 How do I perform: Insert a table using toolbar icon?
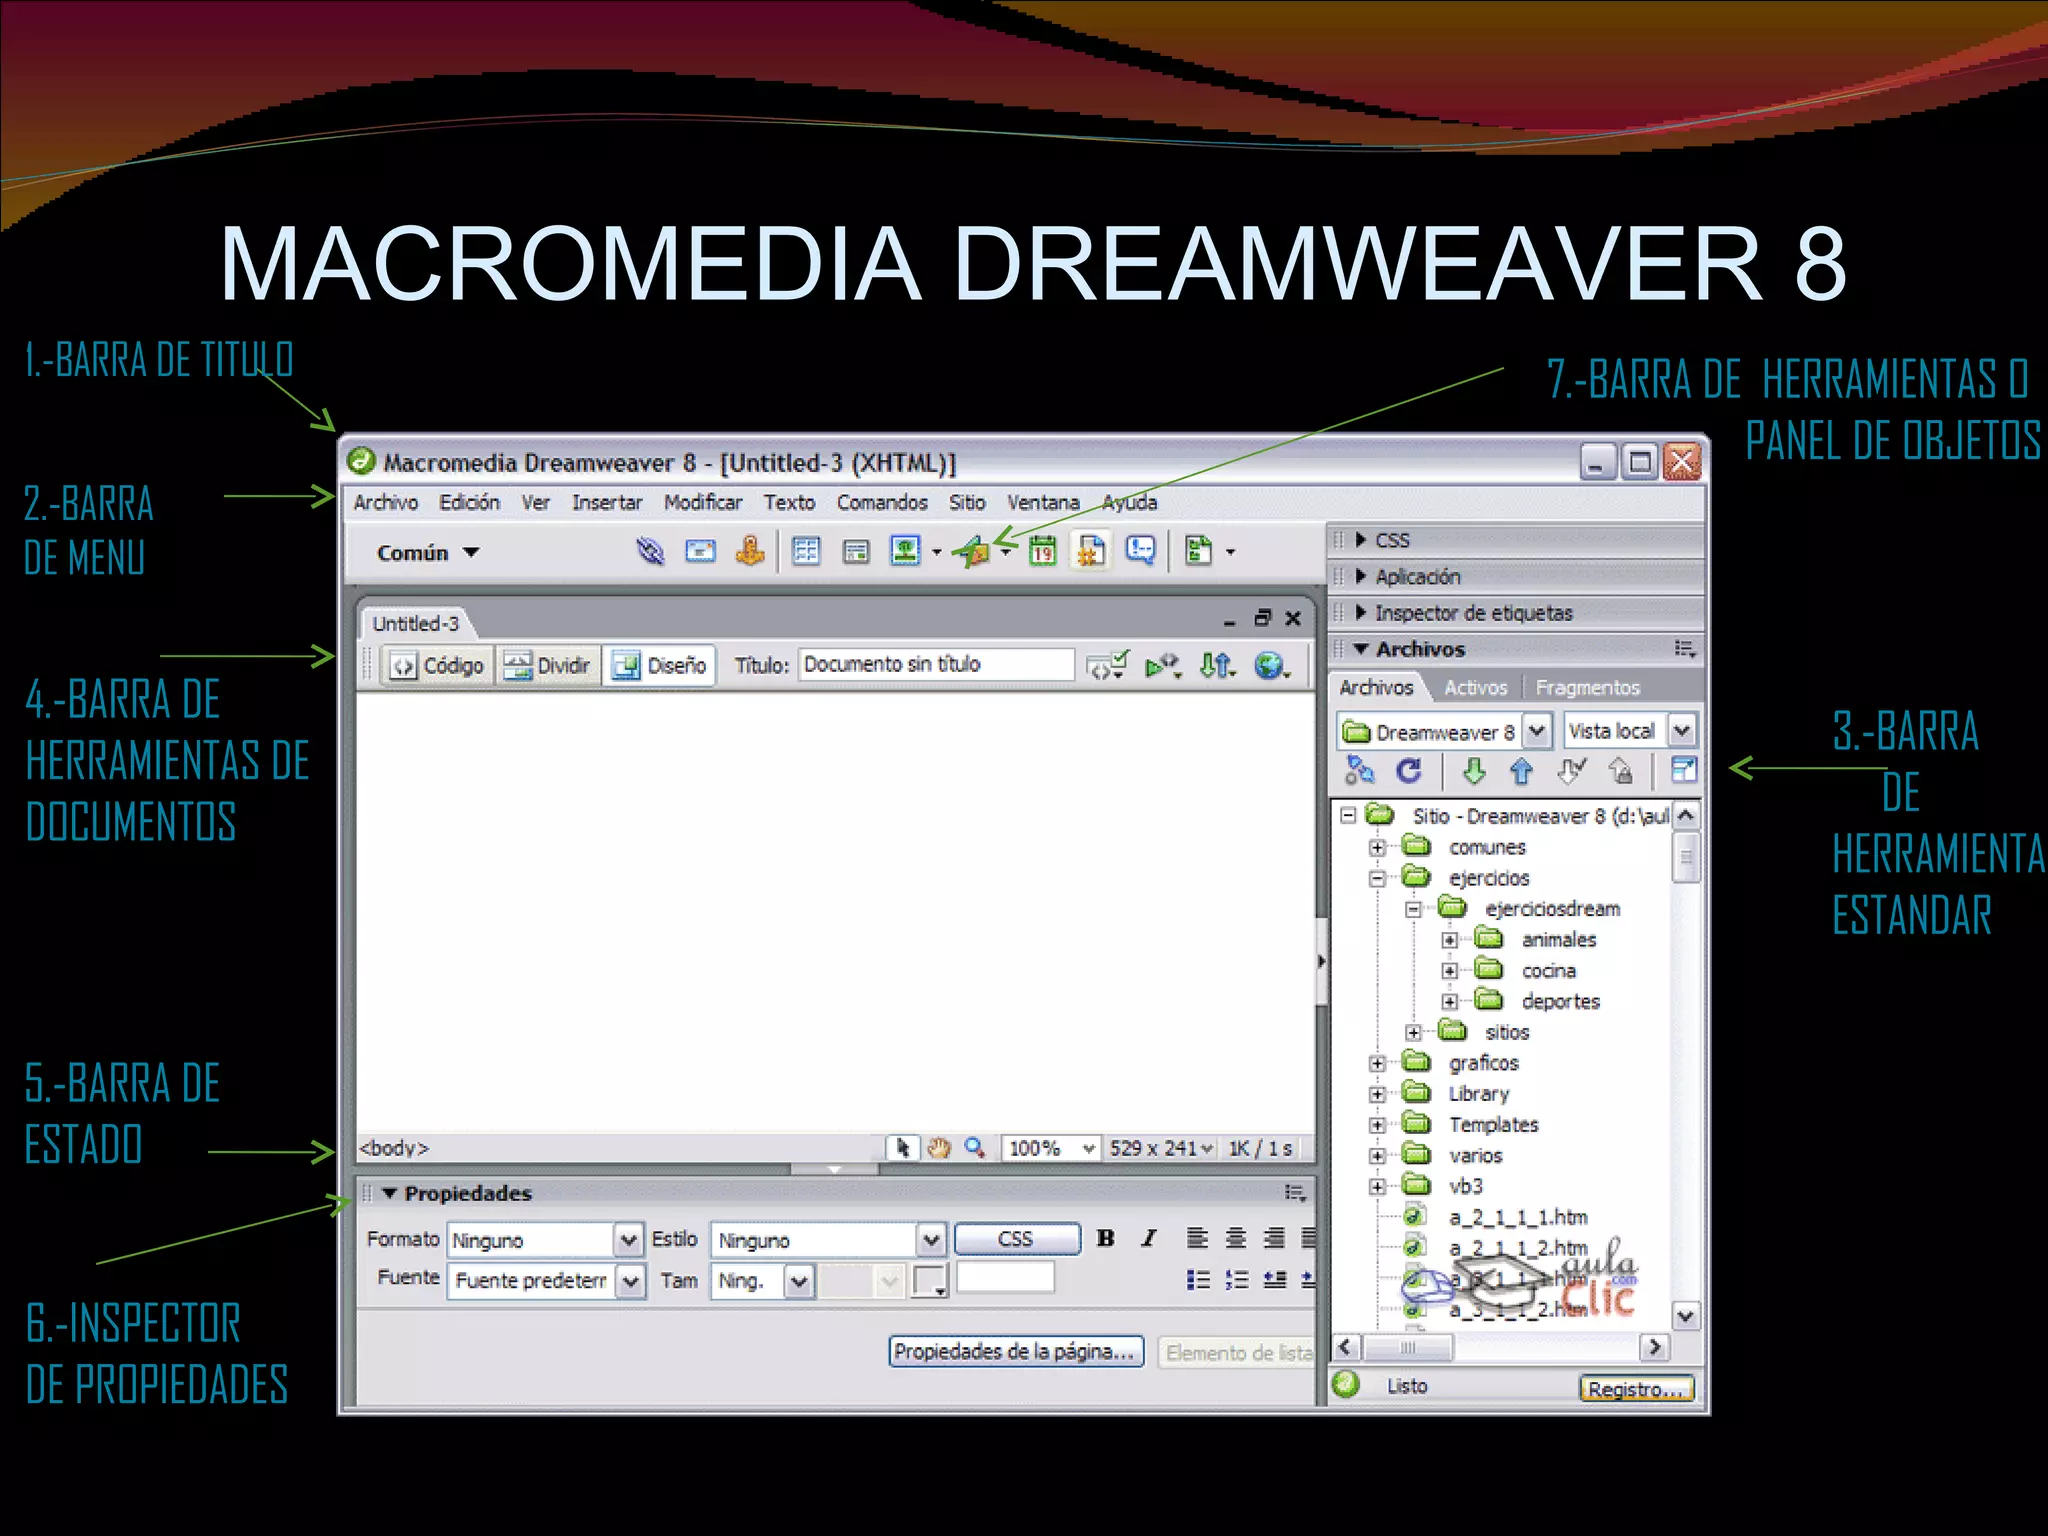(806, 551)
